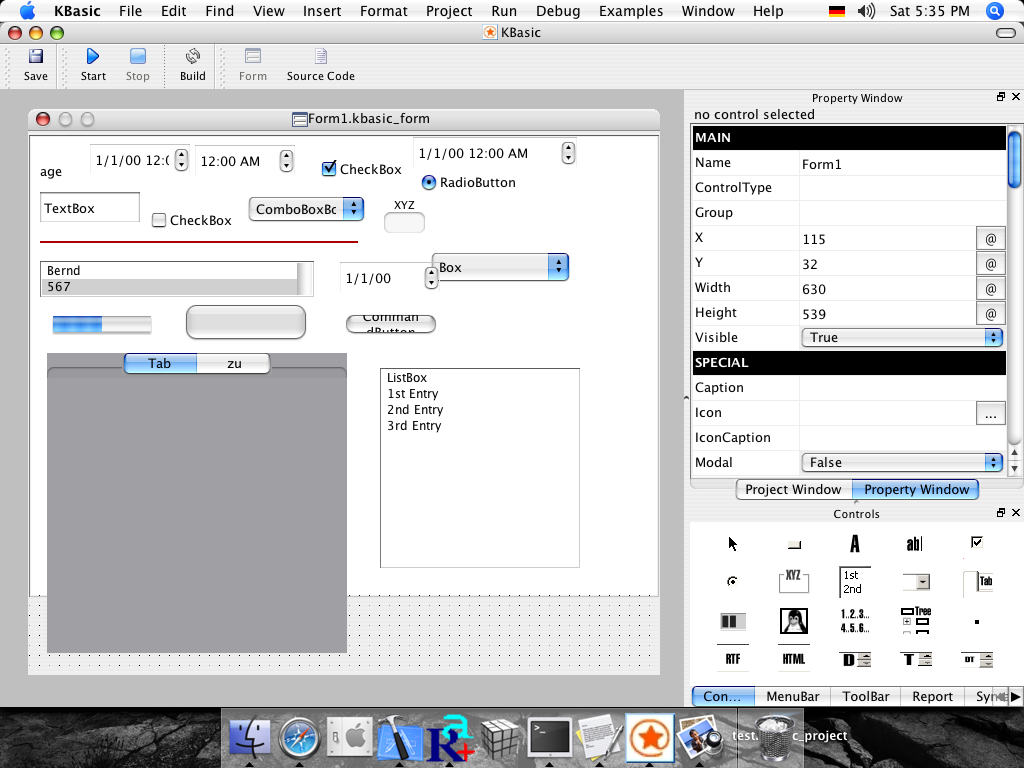Tick the unchecked CheckBox beside TextBox
The width and height of the screenshot is (1024, 768).
pos(159,220)
